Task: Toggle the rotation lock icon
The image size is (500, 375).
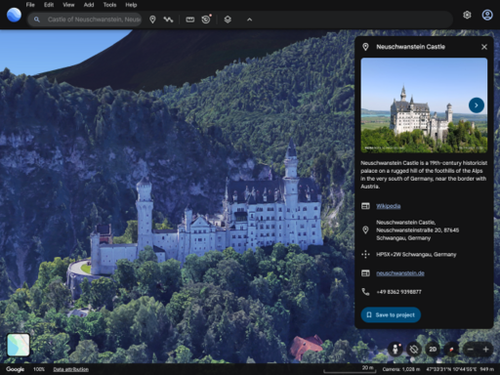Action: (x=414, y=349)
